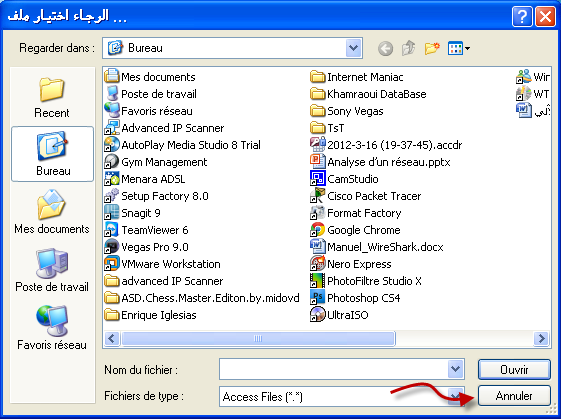This screenshot has height=419, width=561.
Task: Expand the Regarder dans dropdown
Action: point(353,48)
